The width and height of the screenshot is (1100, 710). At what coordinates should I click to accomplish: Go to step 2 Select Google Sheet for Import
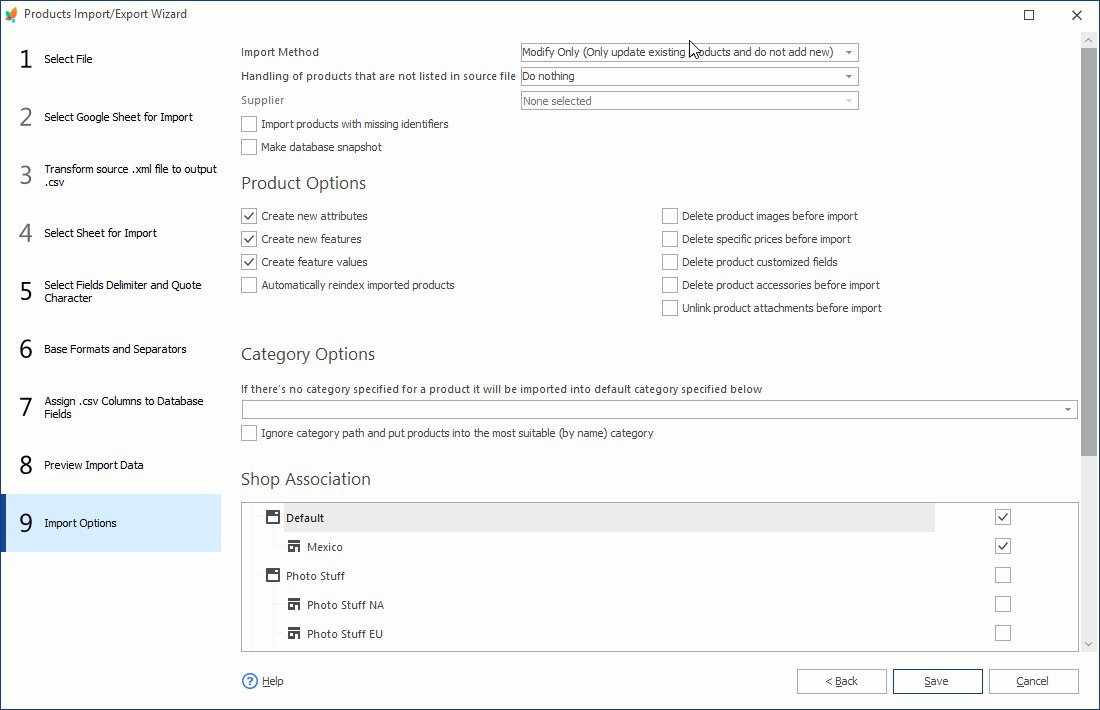point(112,117)
